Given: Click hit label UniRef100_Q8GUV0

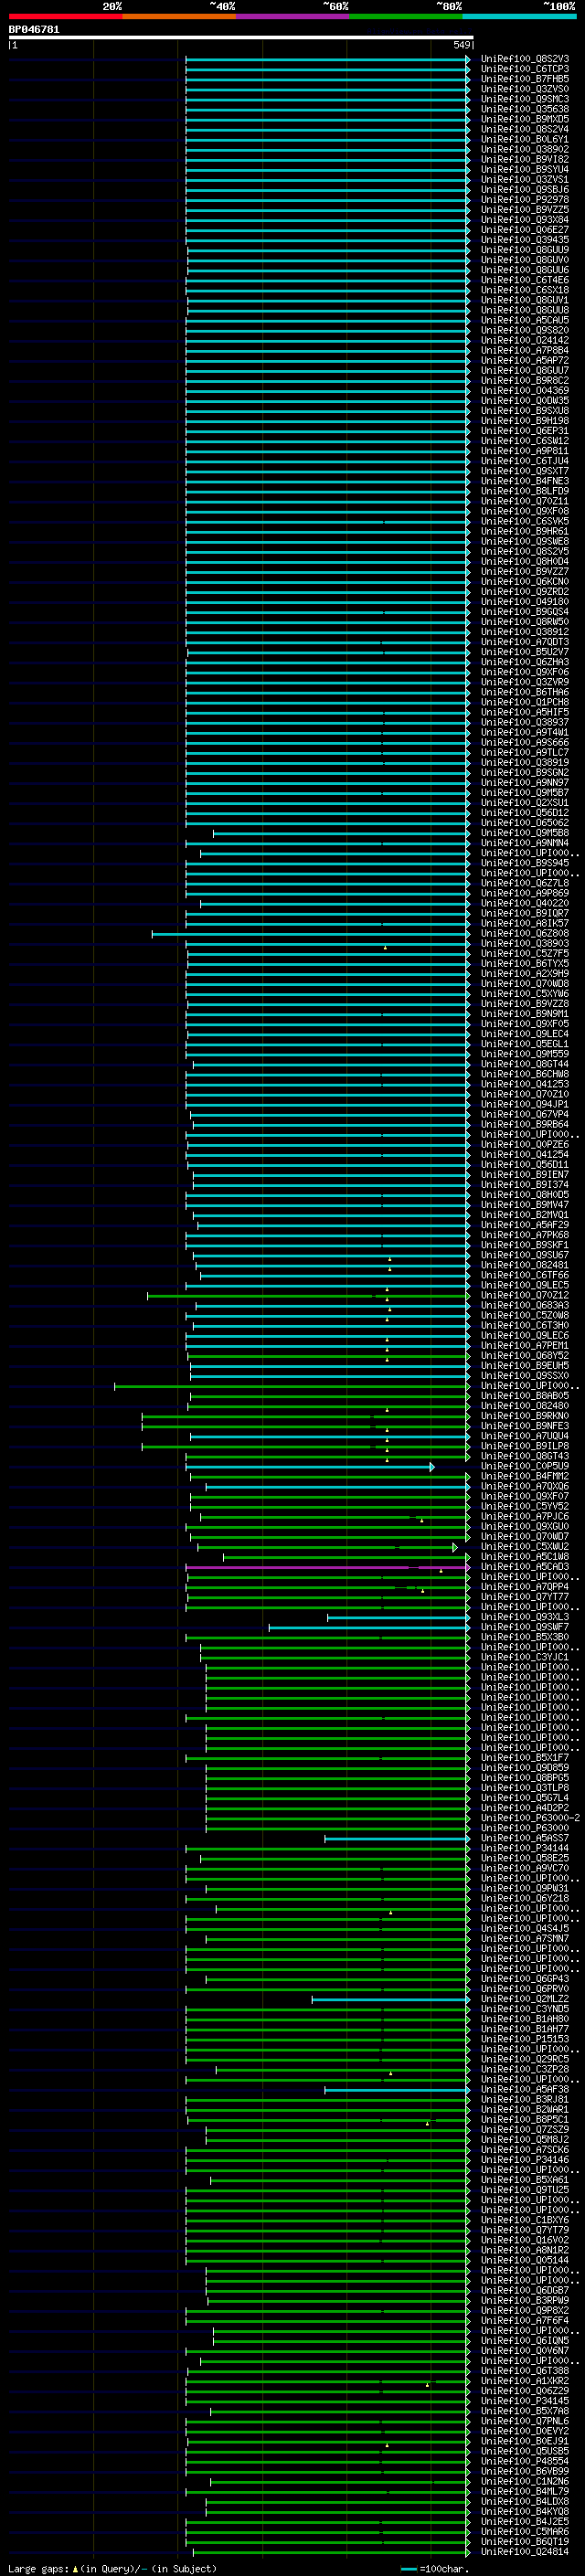Looking at the screenshot, I should coord(525,260).
